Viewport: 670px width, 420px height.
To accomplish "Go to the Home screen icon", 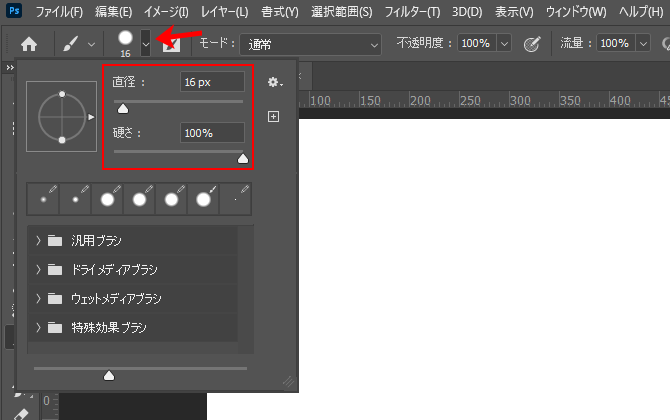I will point(29,44).
